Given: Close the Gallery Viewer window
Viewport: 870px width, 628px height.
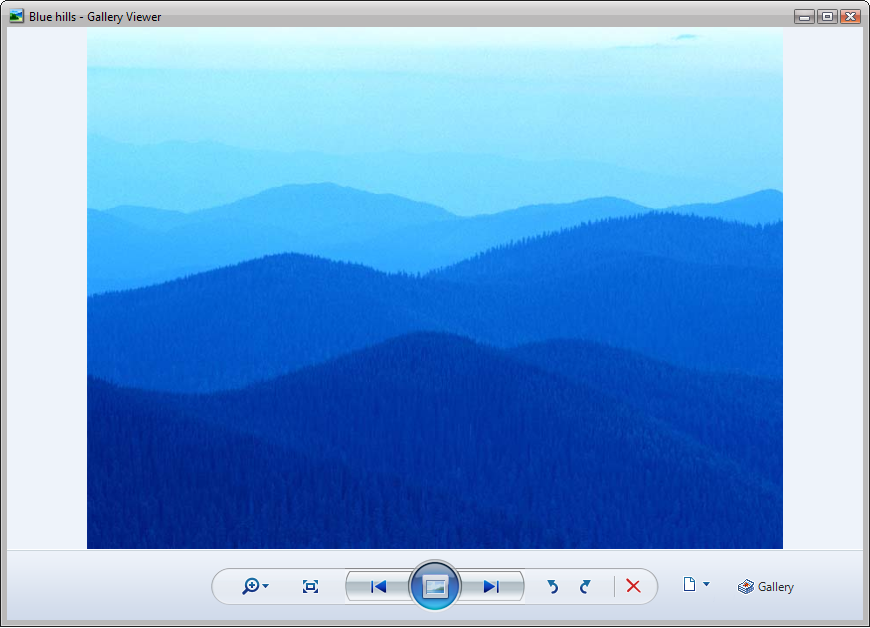Looking at the screenshot, I should pos(851,17).
